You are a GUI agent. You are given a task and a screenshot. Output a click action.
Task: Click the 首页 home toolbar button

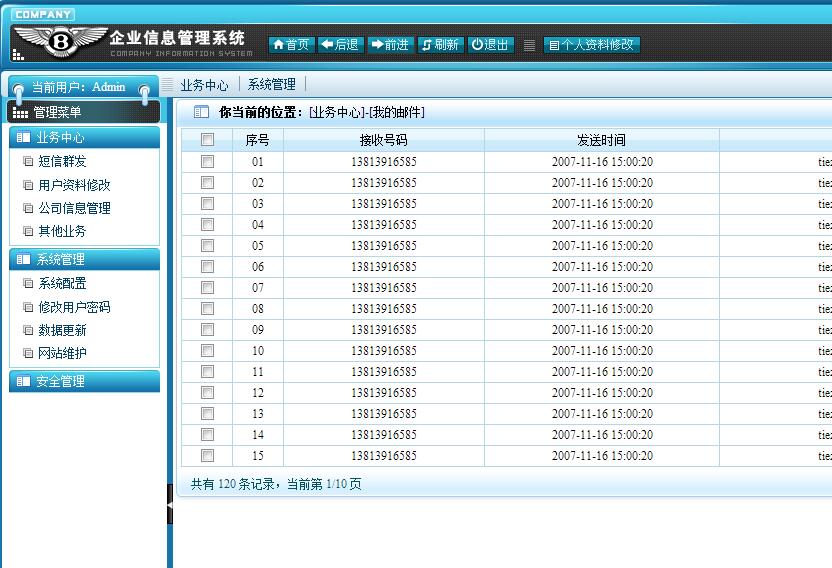[291, 45]
